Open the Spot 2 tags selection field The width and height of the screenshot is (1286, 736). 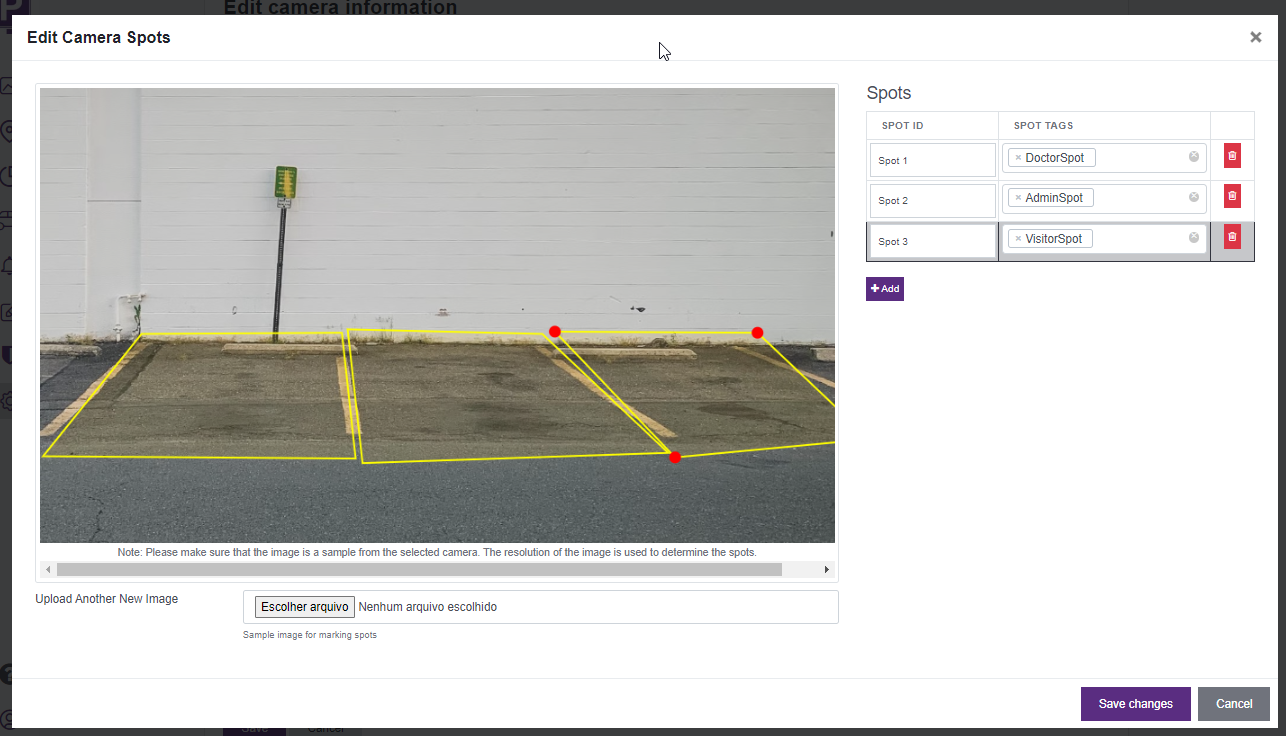[x=1140, y=198]
